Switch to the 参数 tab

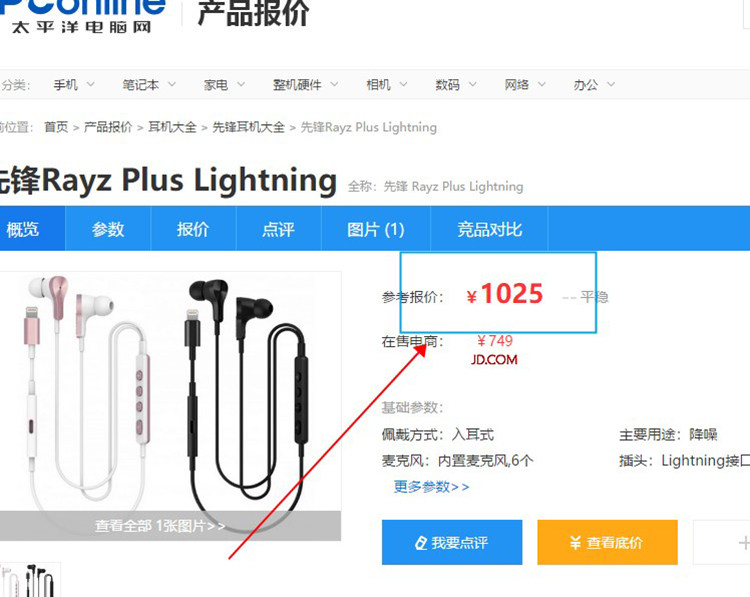(x=108, y=229)
